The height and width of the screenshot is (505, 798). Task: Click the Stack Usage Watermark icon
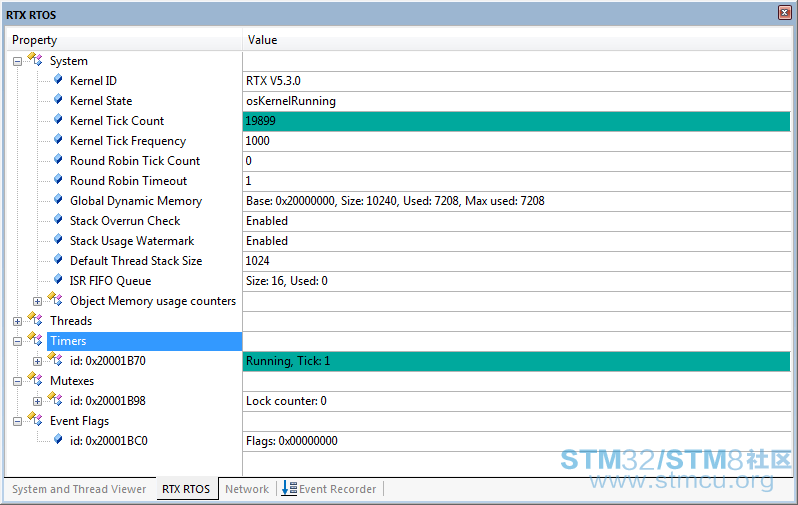[x=58, y=240]
